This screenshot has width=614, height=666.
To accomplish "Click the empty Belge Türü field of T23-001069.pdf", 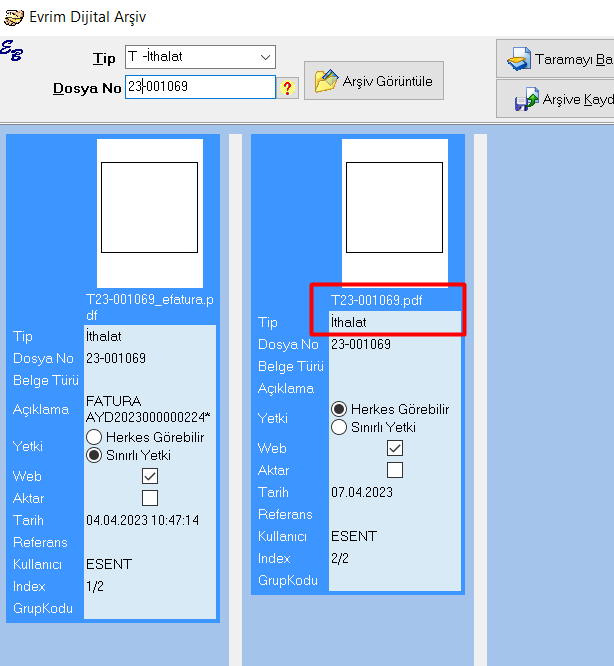I will (394, 366).
